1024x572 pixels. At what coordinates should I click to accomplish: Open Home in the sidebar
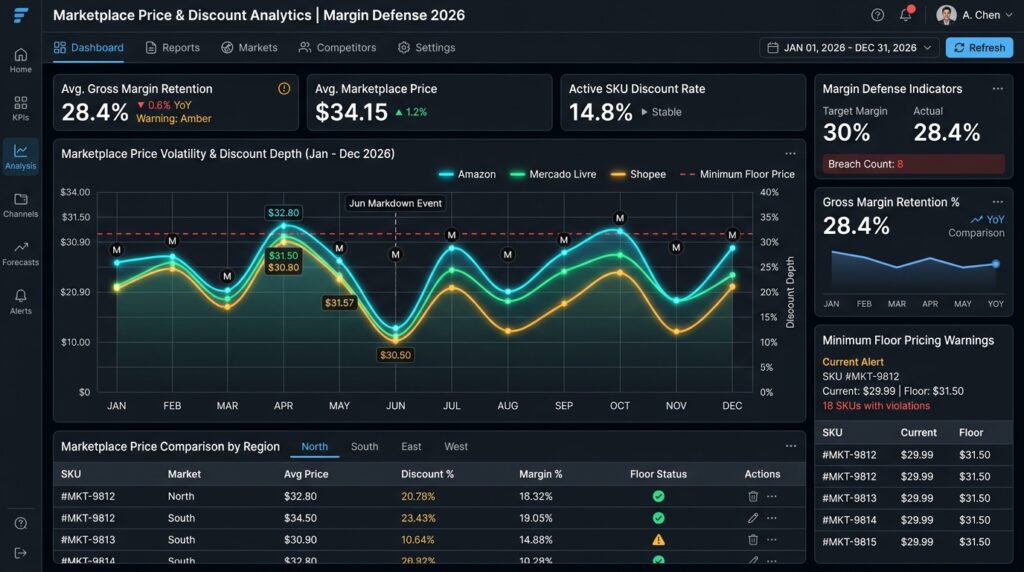click(x=21, y=60)
